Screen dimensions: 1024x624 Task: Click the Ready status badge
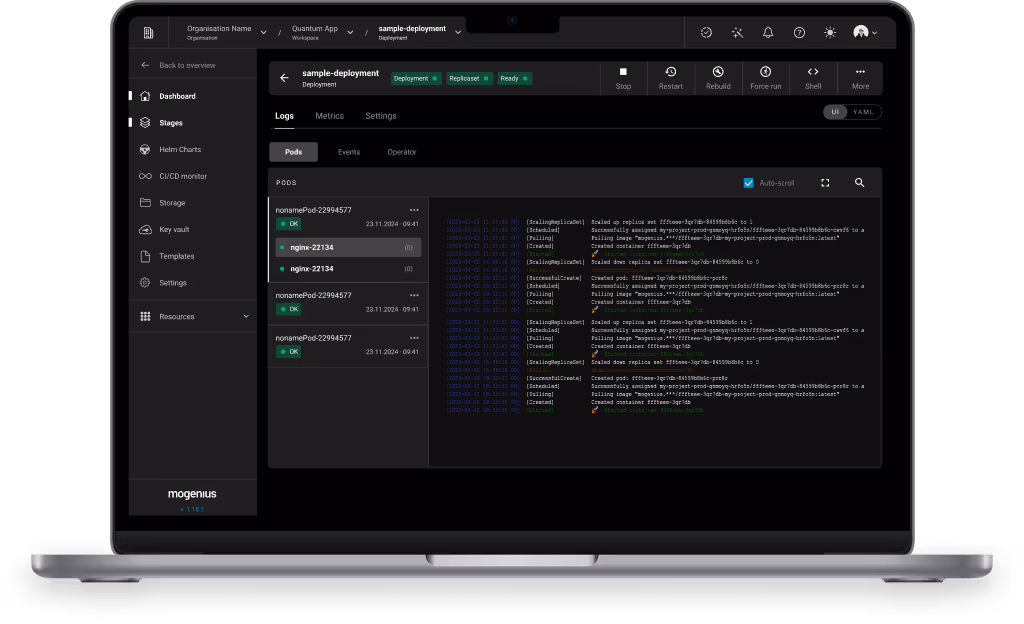click(514, 78)
